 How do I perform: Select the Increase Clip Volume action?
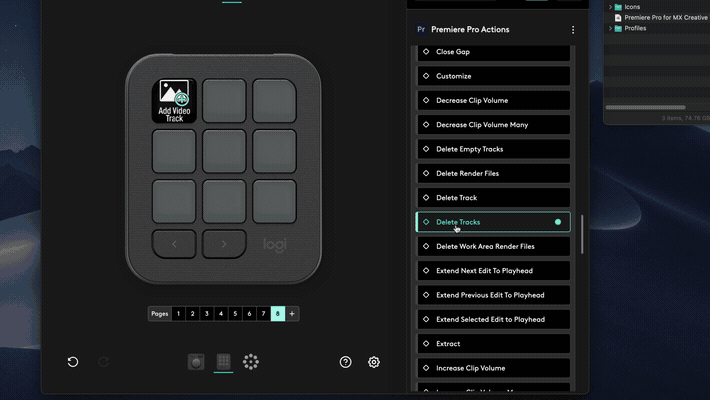pyautogui.click(x=494, y=368)
